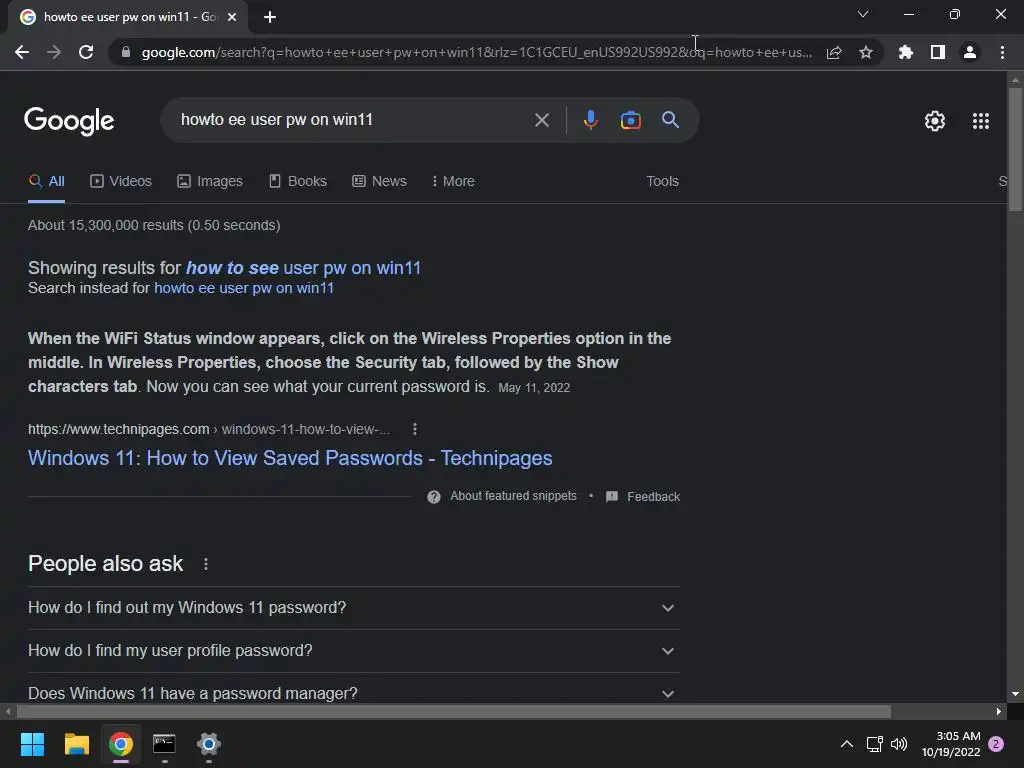Click the corrected 'how to see' link

pos(303,268)
